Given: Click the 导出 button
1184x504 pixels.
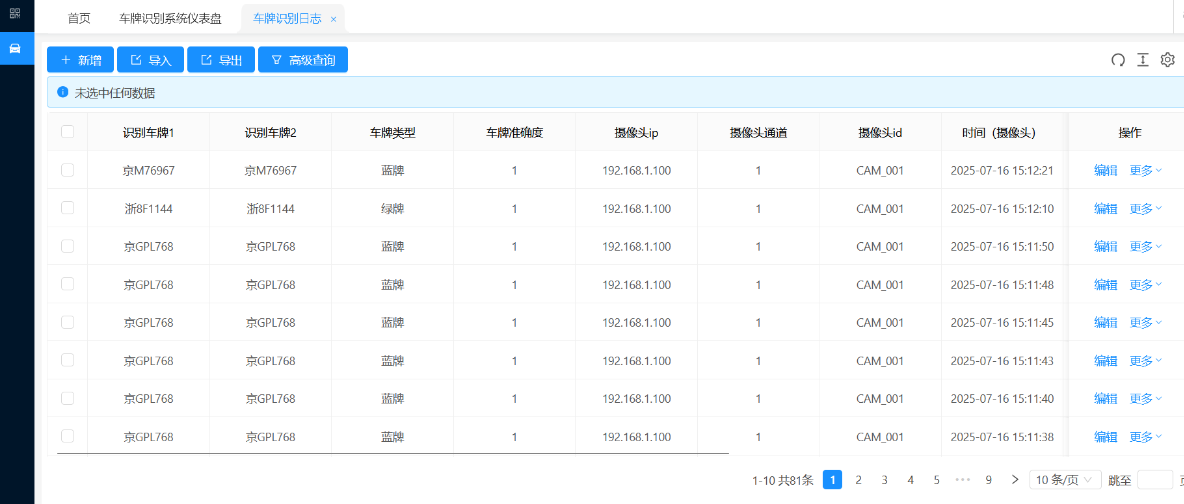Looking at the screenshot, I should 221,60.
